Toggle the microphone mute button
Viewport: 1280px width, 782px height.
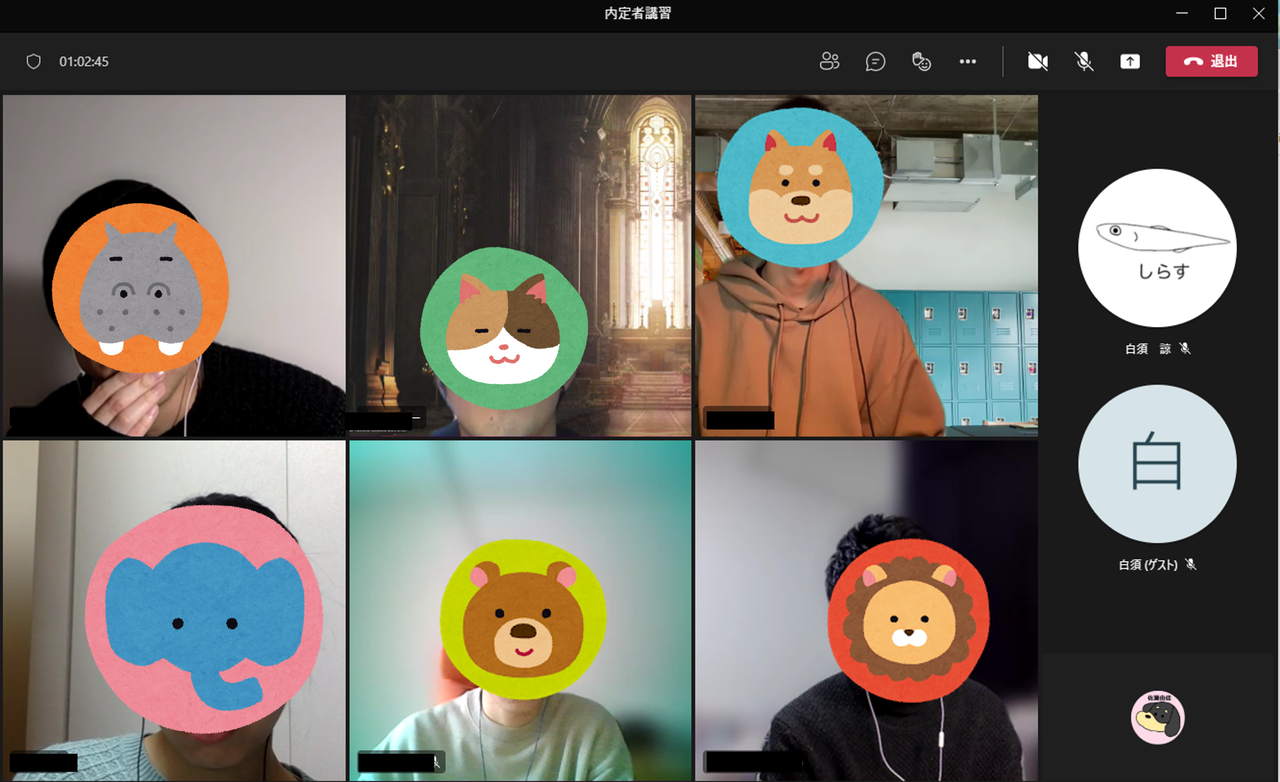click(x=1083, y=61)
